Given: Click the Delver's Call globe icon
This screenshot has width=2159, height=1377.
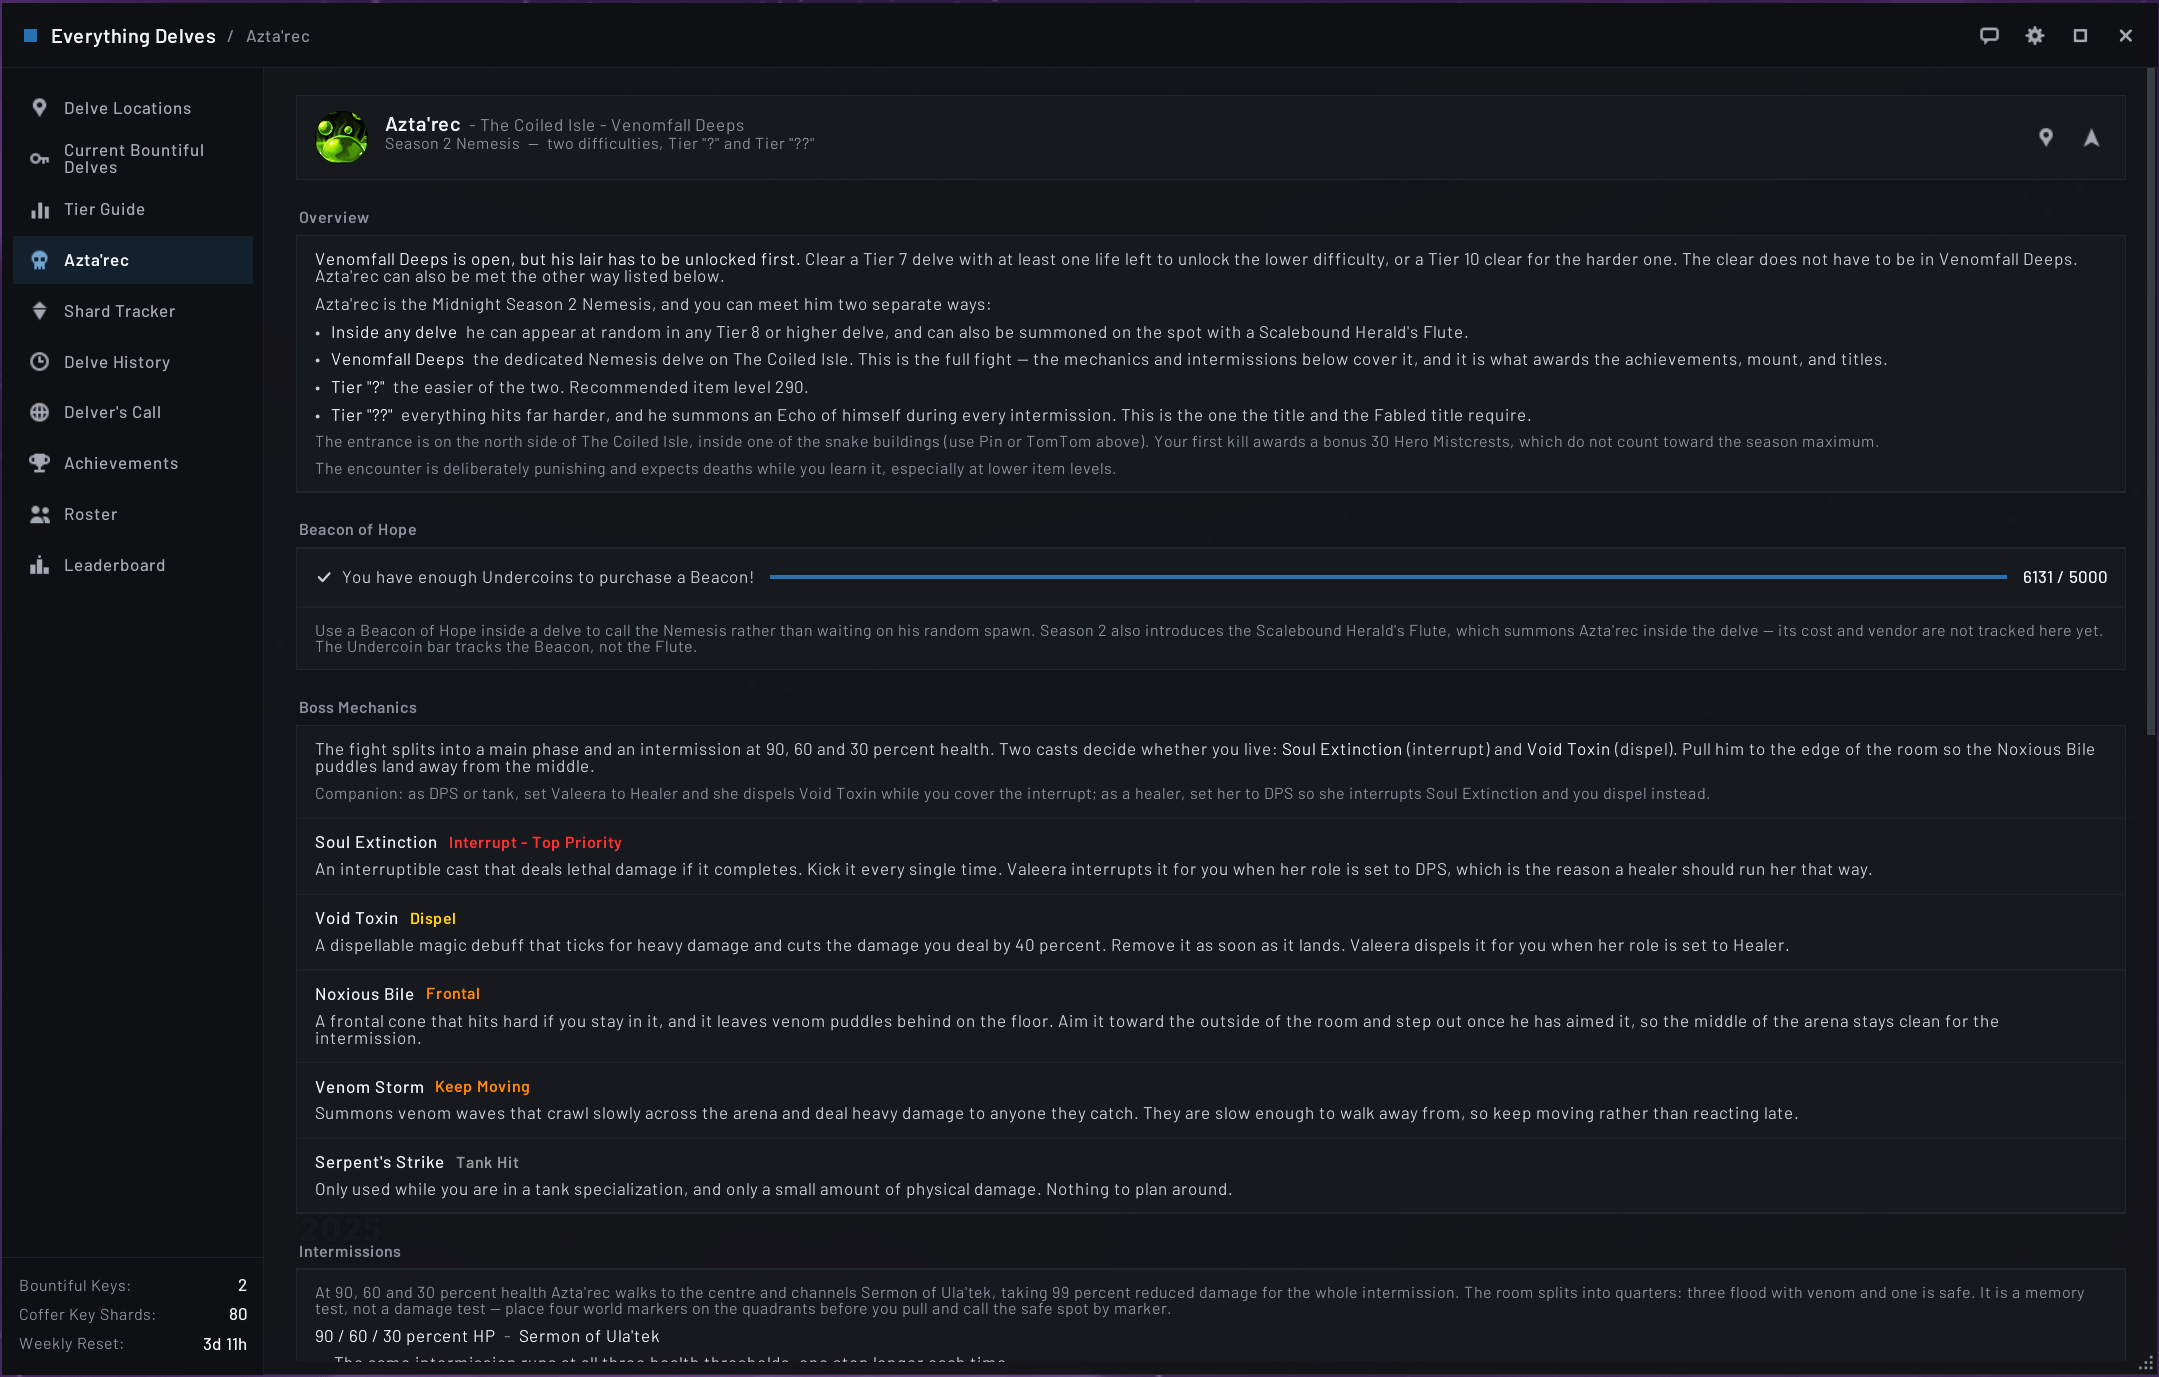Looking at the screenshot, I should tap(39, 412).
